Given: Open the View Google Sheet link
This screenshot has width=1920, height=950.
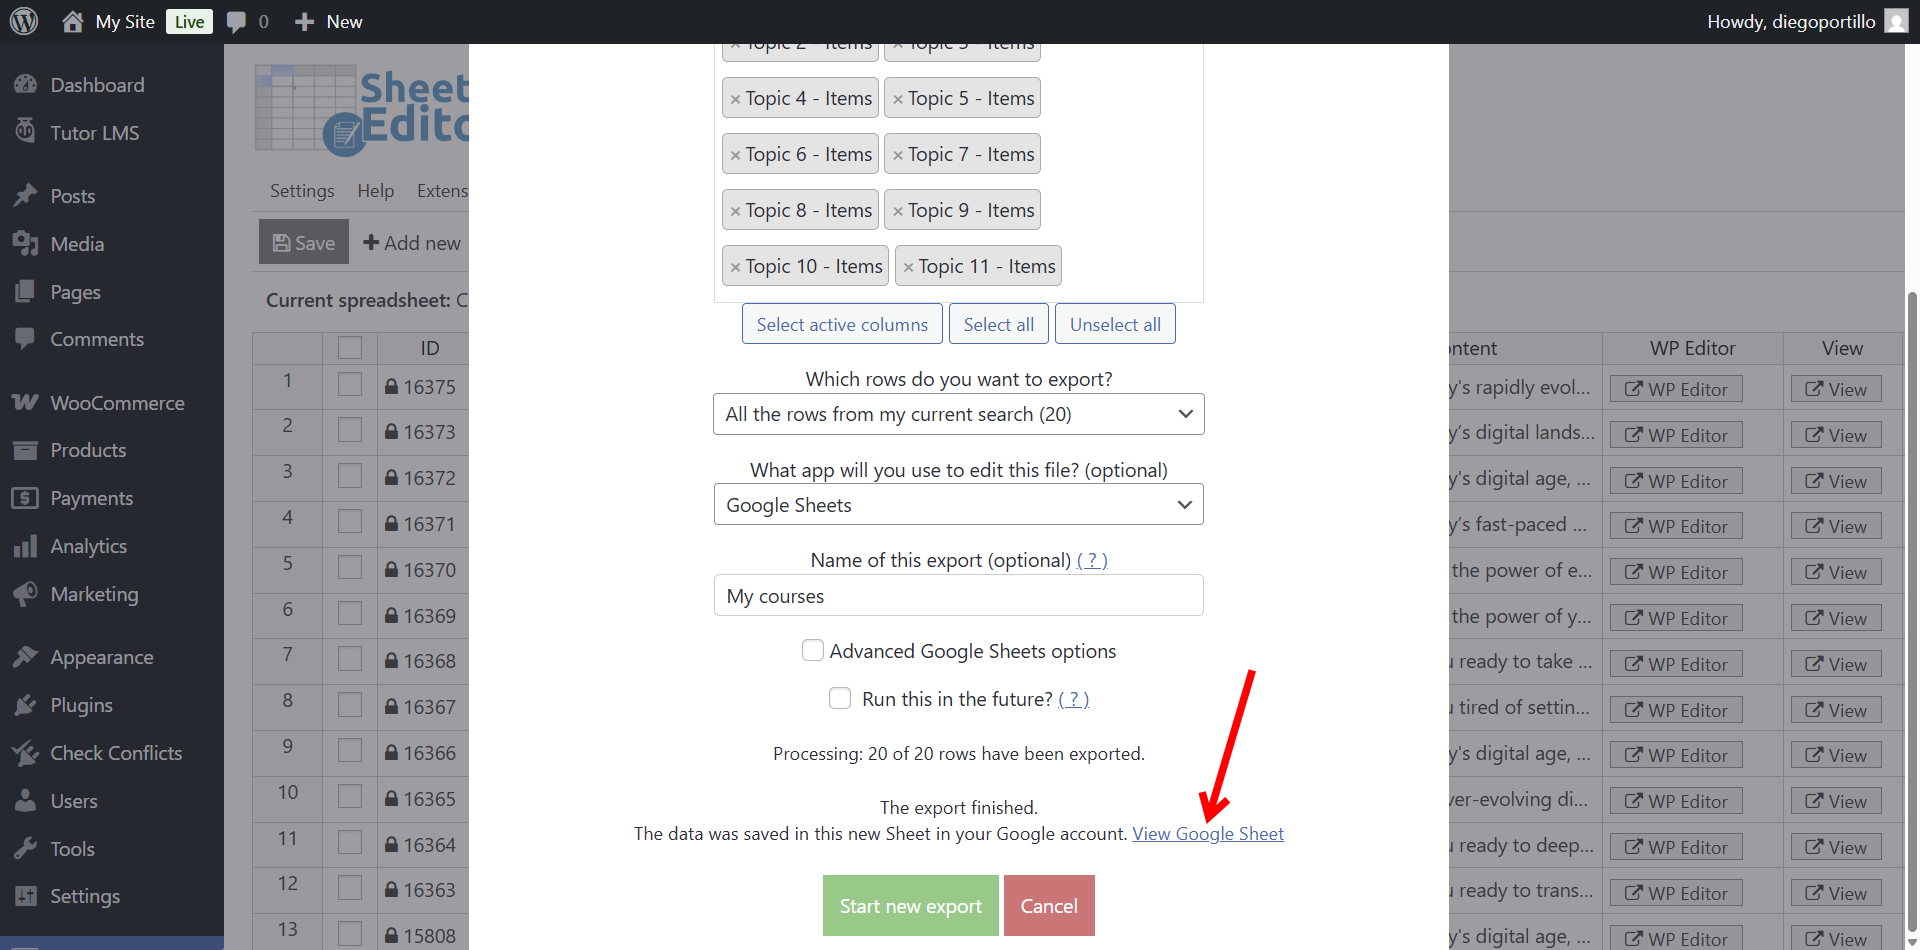Looking at the screenshot, I should click(x=1208, y=834).
